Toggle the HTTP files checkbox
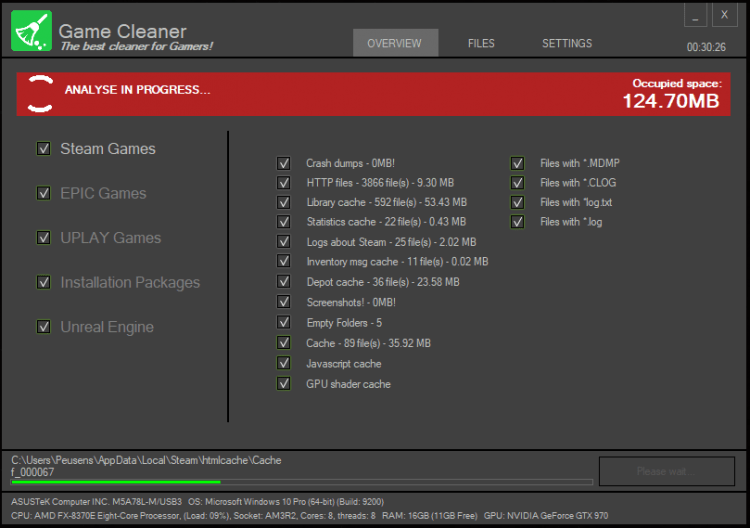 coord(283,183)
